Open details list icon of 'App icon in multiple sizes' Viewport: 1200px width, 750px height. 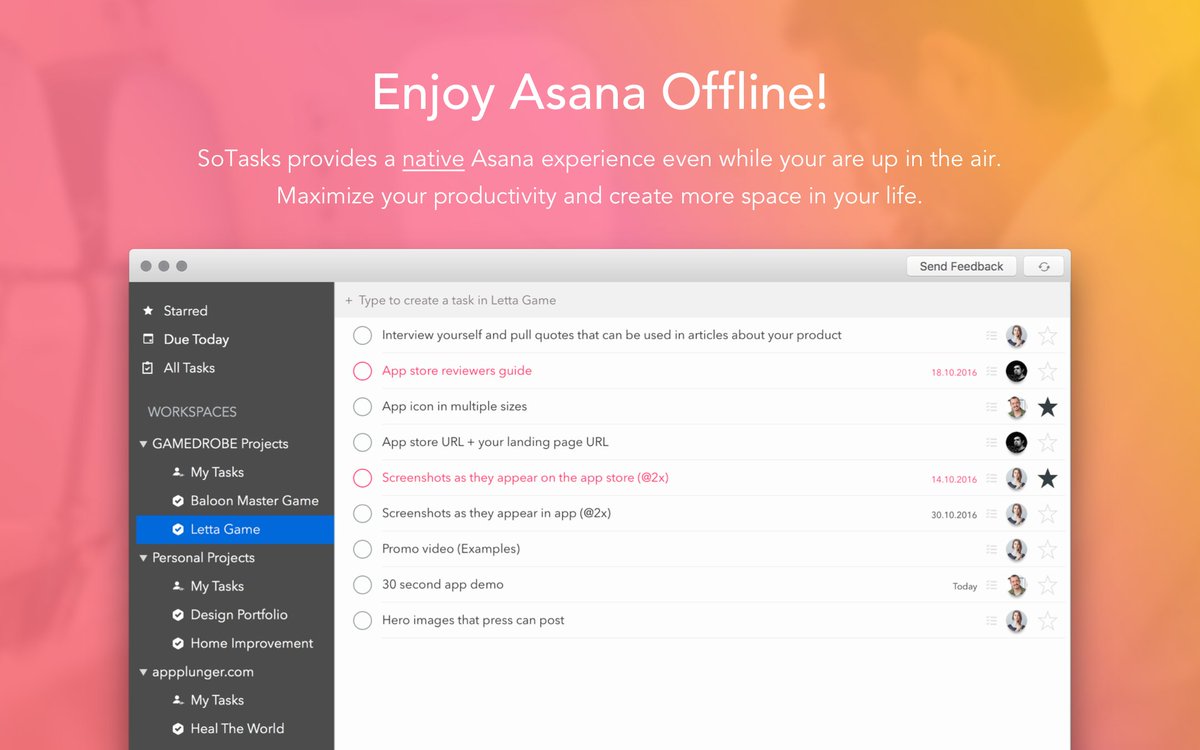[x=991, y=407]
